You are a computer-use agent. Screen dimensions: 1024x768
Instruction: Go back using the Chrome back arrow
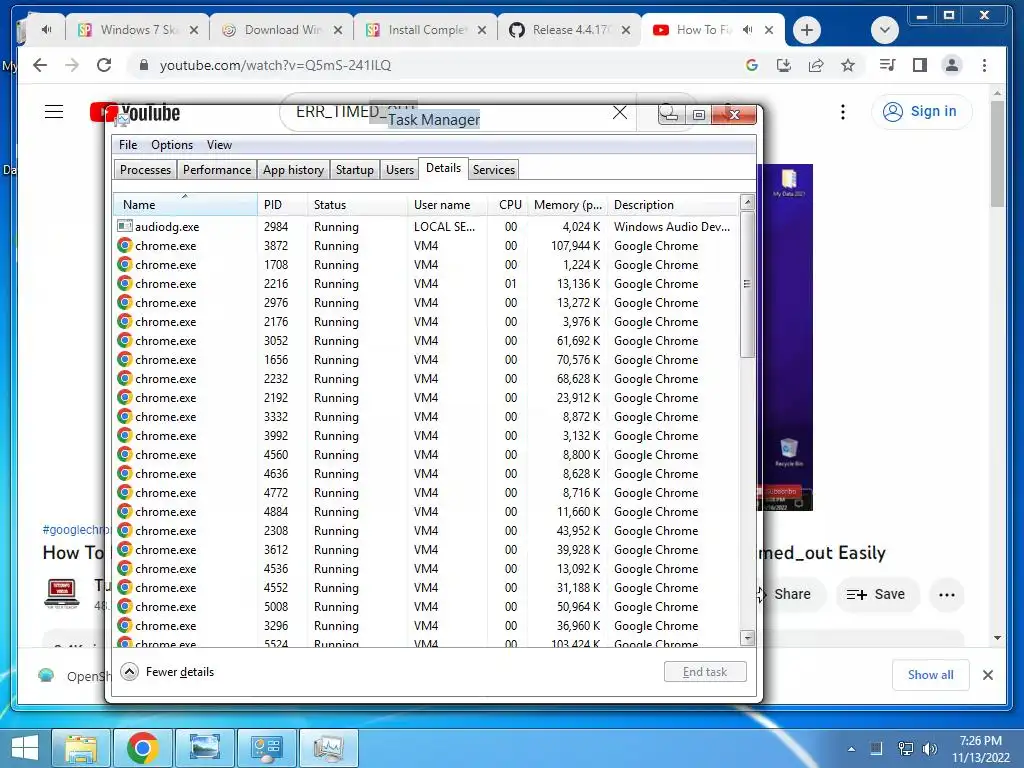point(40,65)
